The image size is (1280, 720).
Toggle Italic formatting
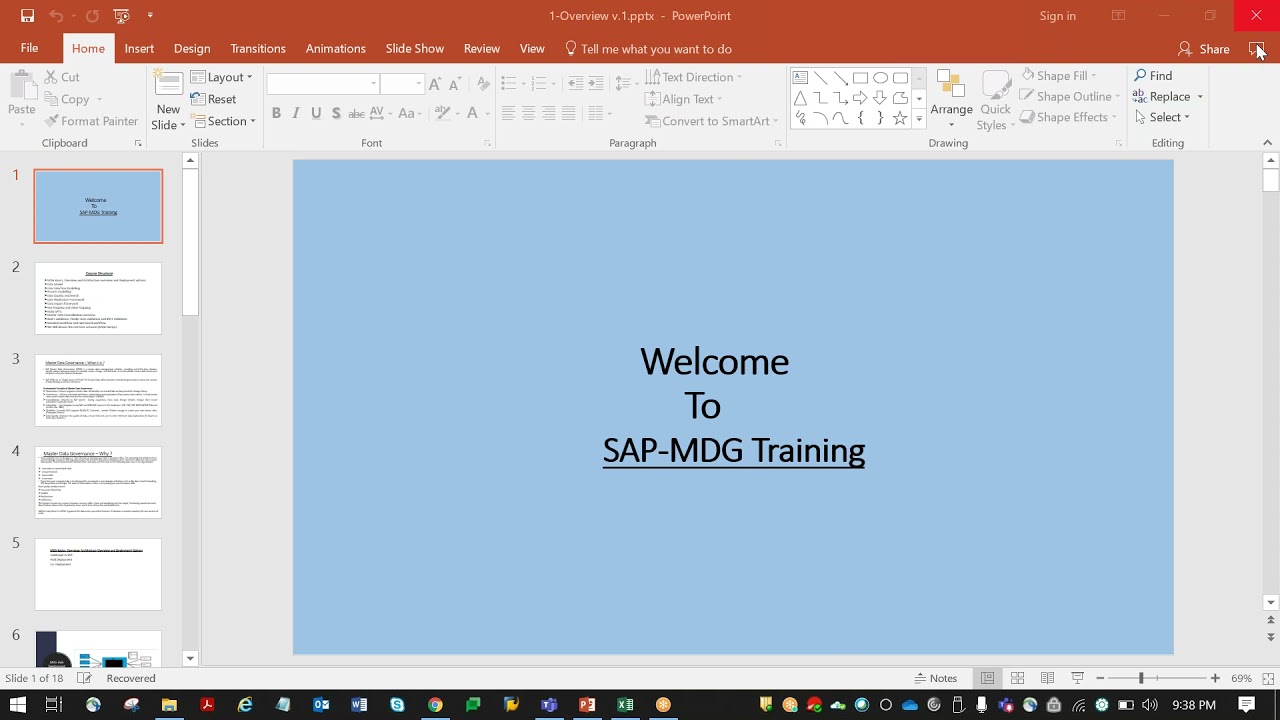296,114
